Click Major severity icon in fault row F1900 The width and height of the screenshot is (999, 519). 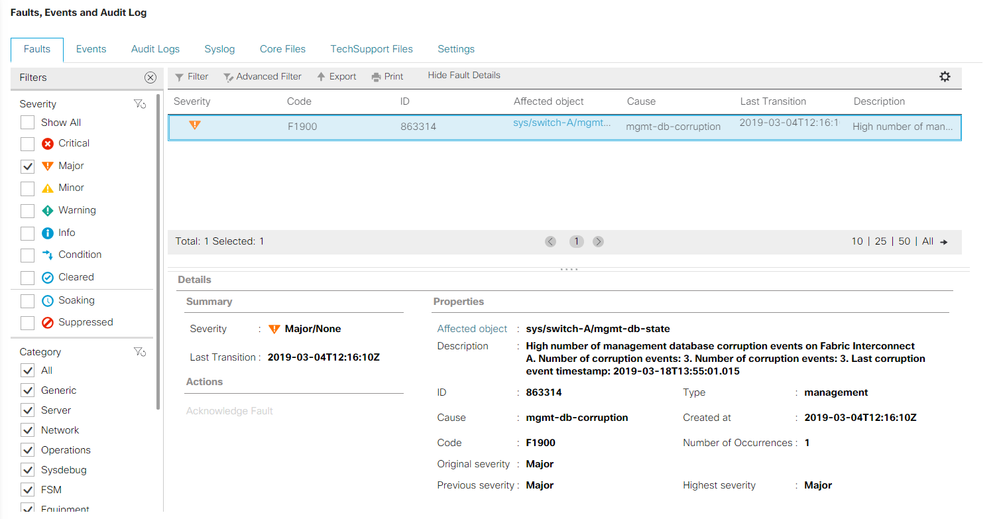point(195,125)
